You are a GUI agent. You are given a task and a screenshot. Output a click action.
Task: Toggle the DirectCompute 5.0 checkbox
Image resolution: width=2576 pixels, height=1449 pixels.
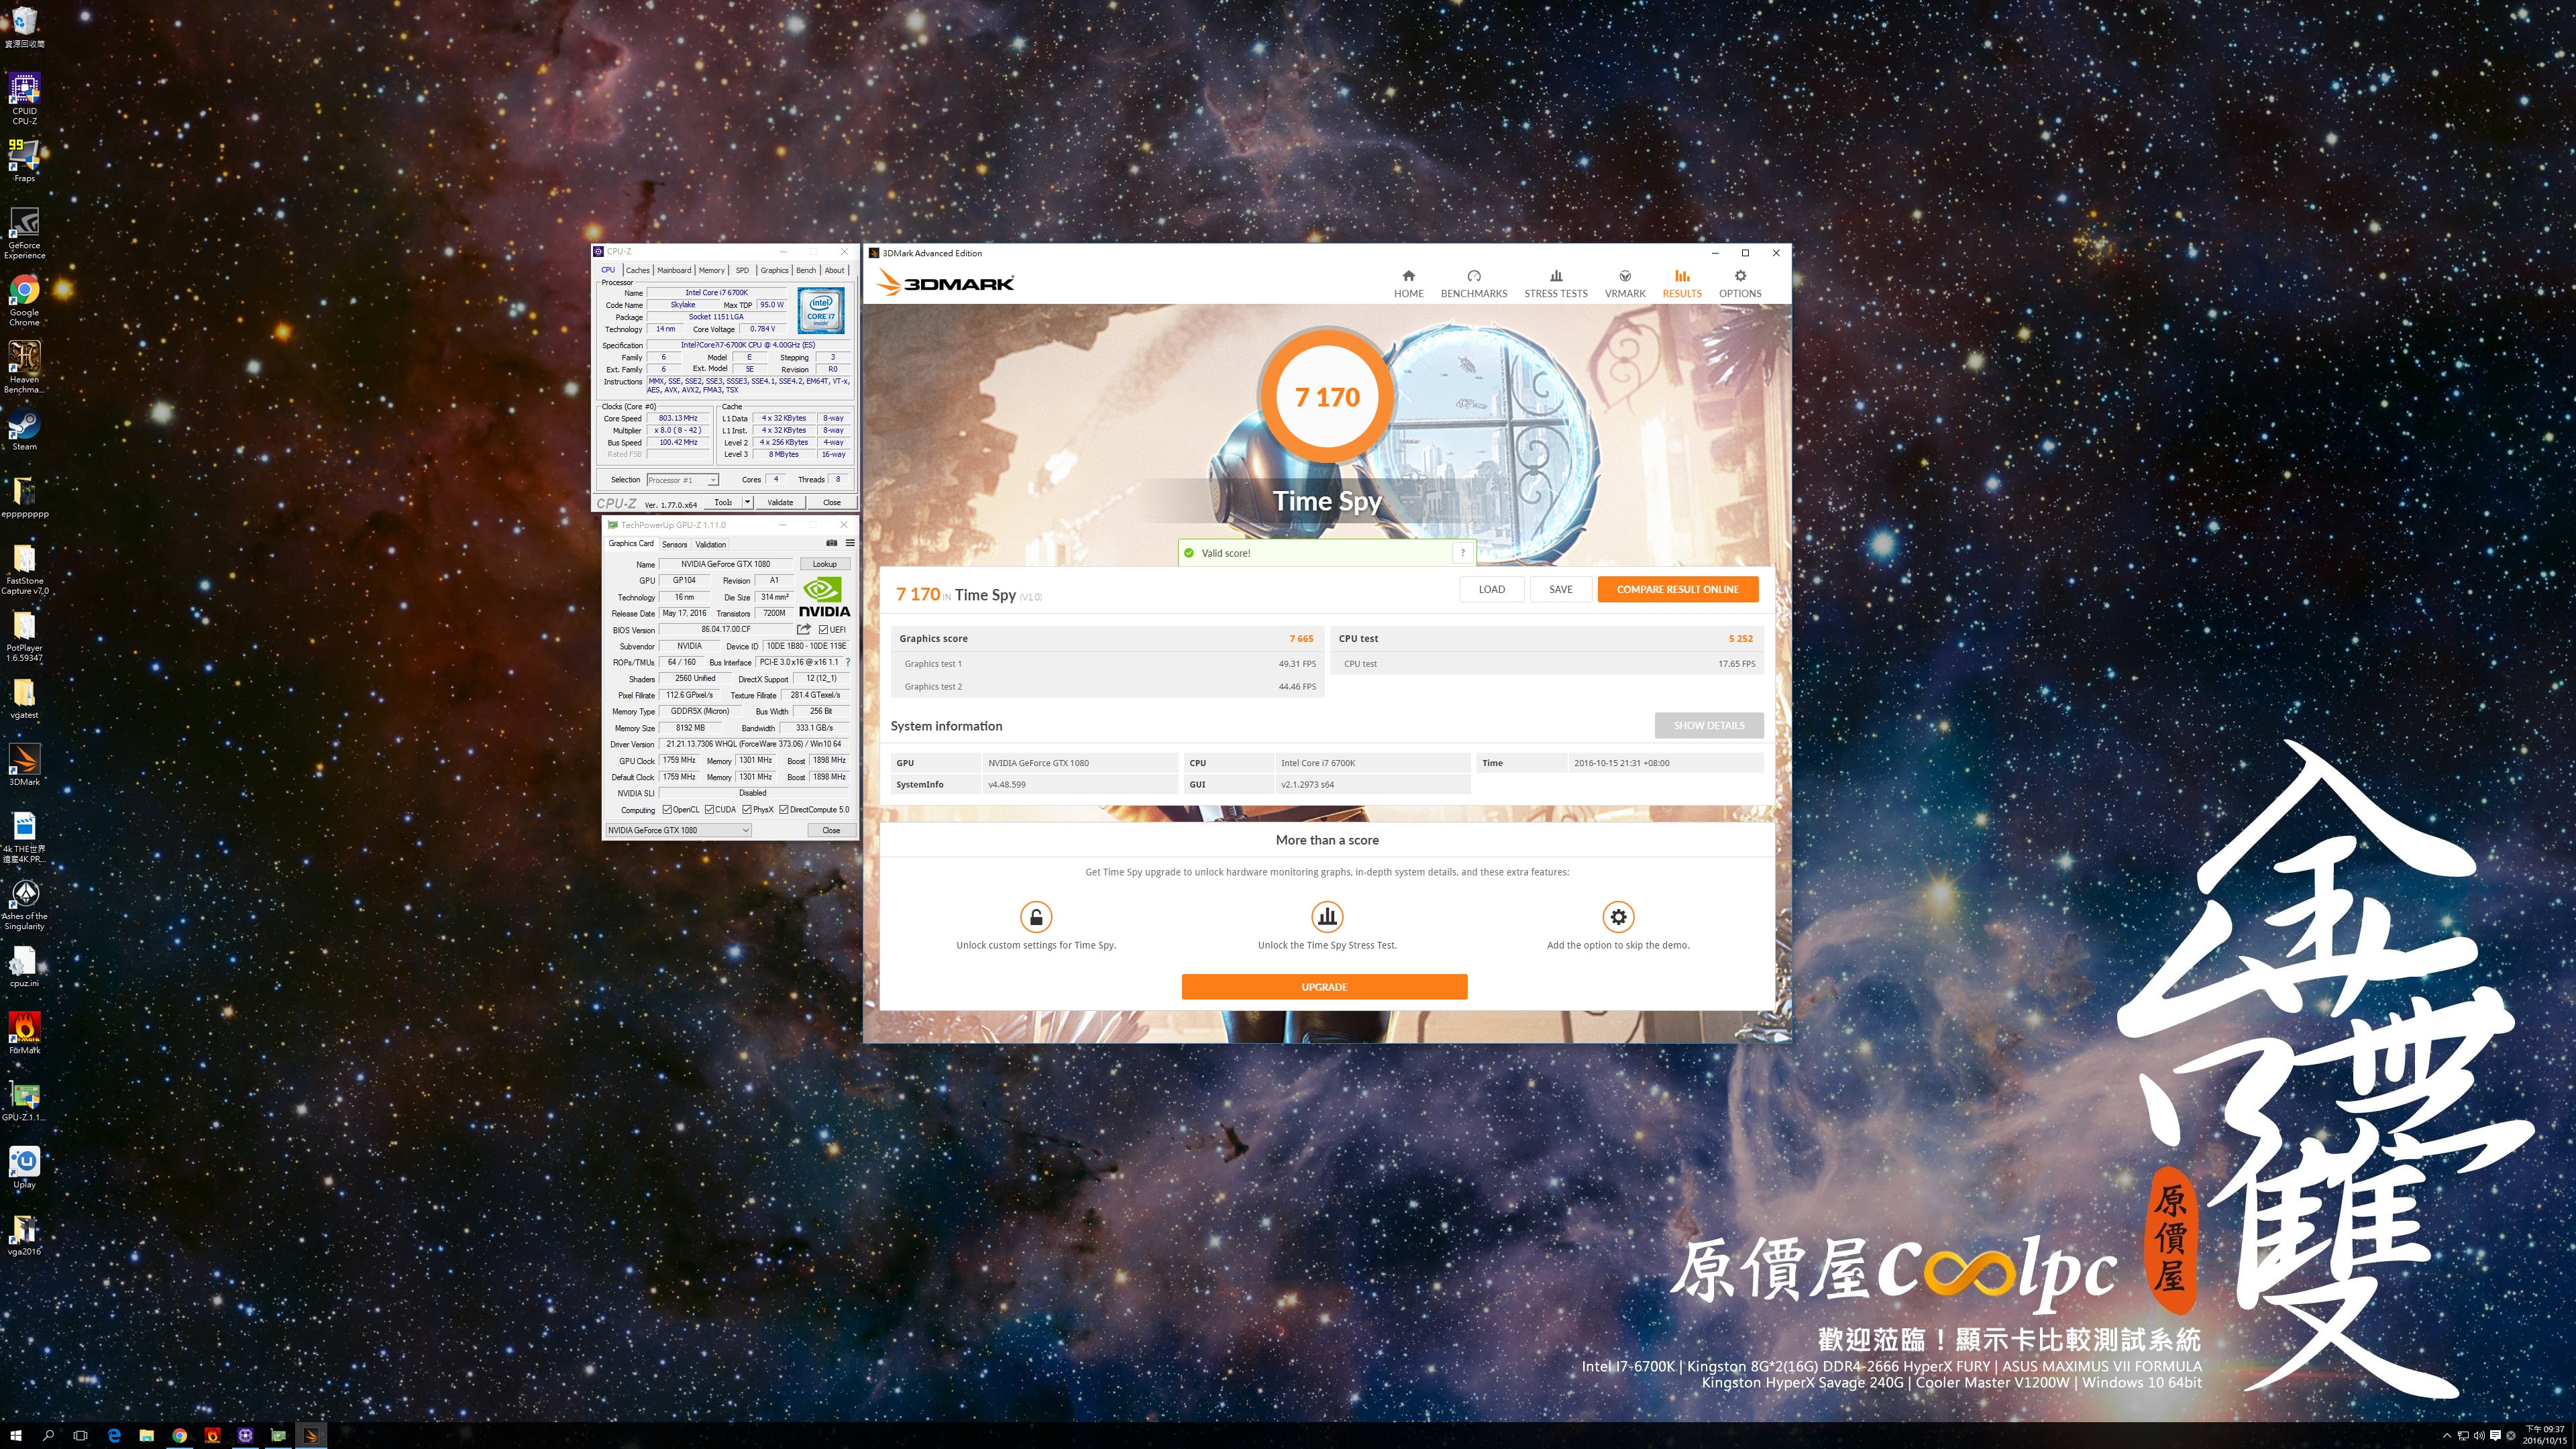point(784,810)
